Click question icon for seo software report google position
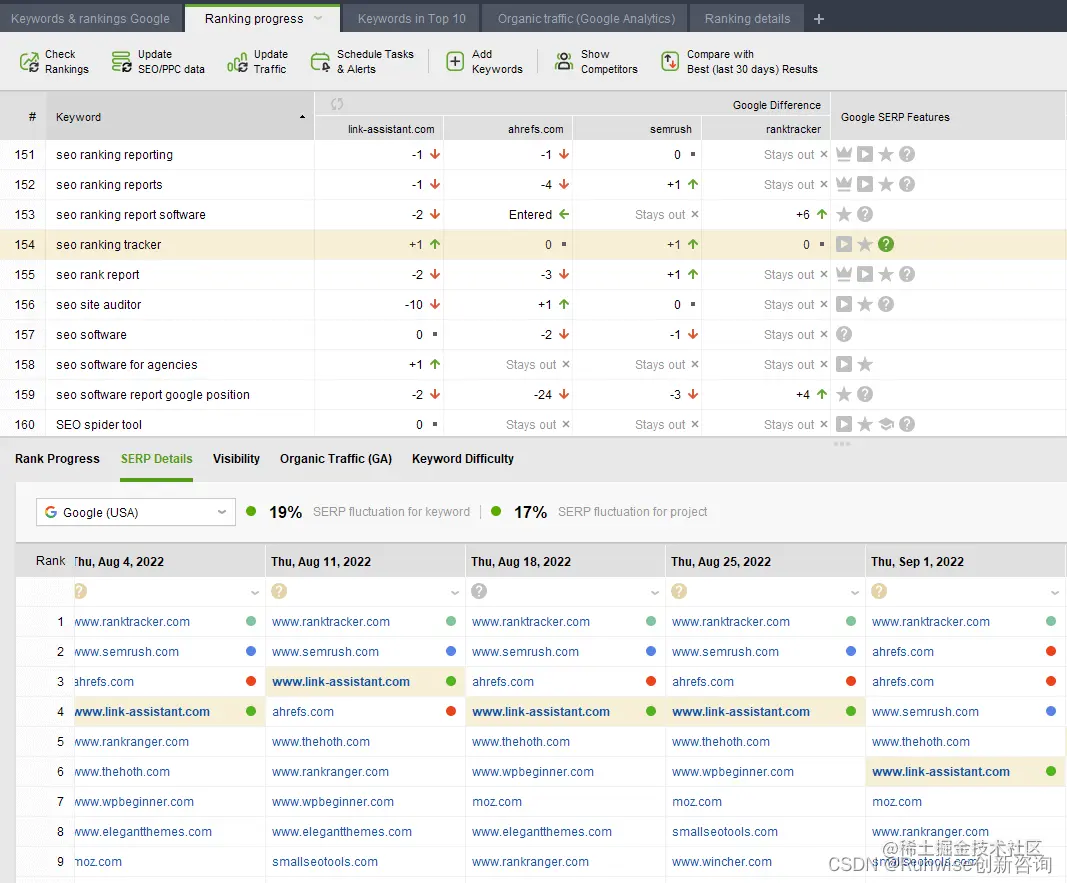Image resolution: width=1067 pixels, height=883 pixels. (865, 394)
